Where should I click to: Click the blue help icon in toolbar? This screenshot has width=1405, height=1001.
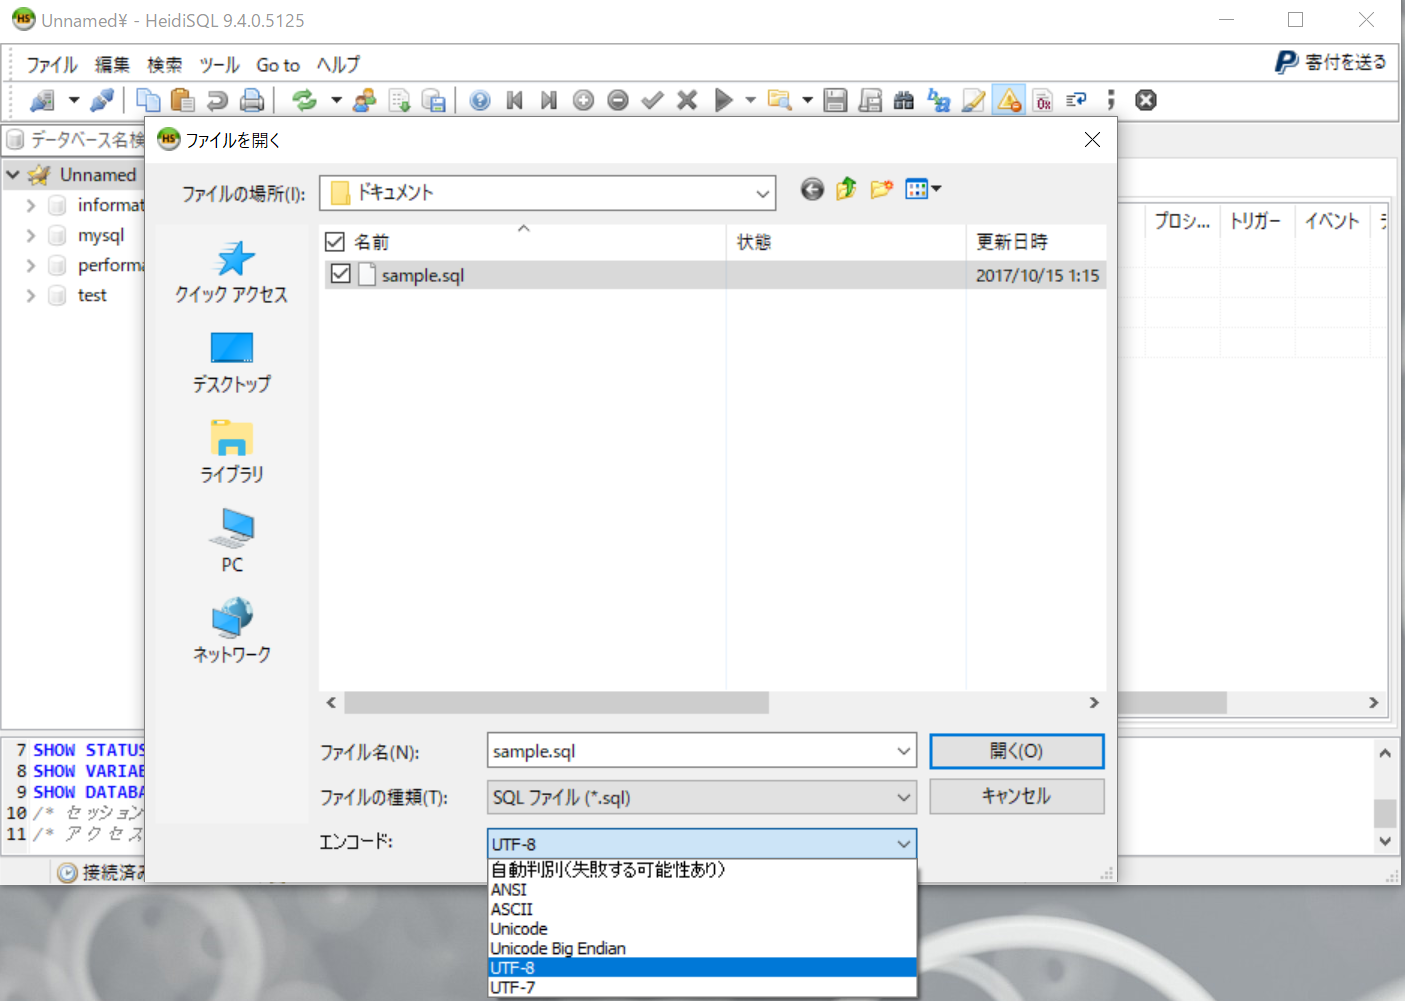pos(480,100)
